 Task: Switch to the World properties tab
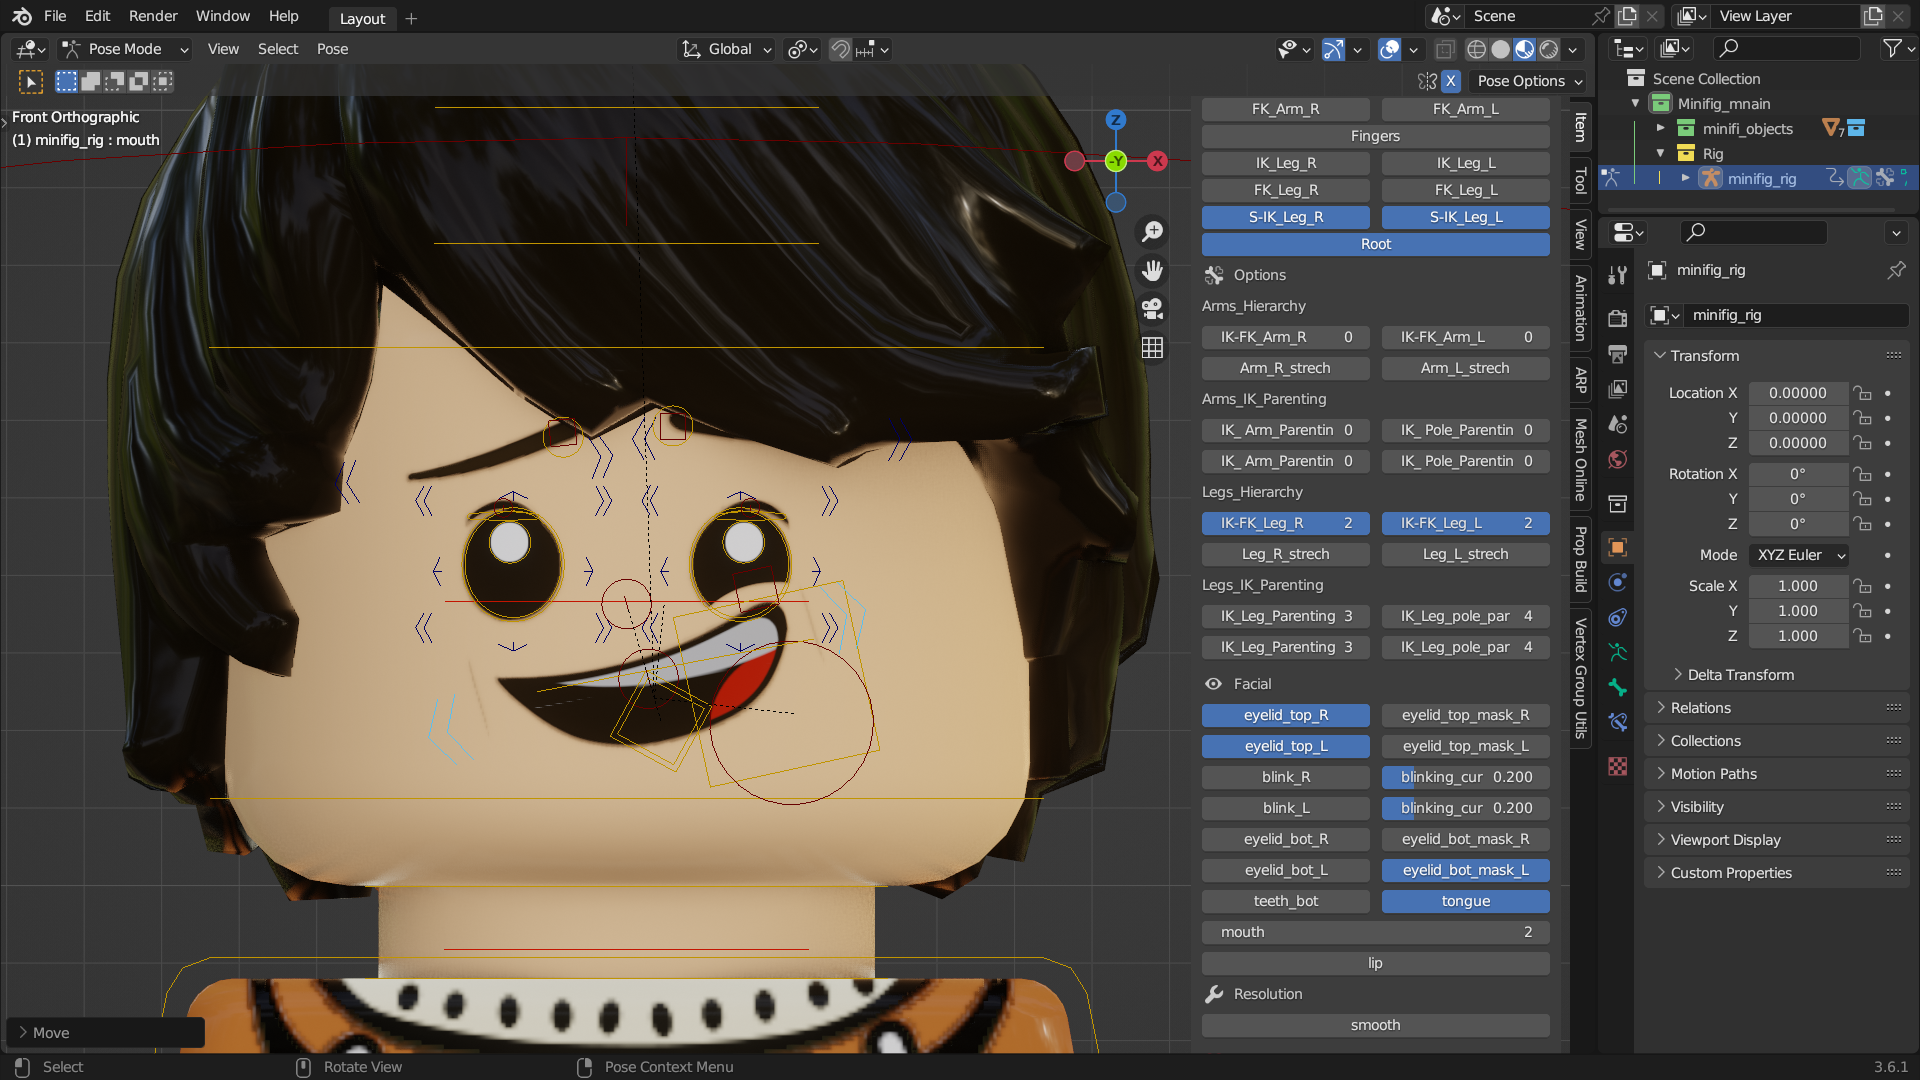click(x=1617, y=459)
